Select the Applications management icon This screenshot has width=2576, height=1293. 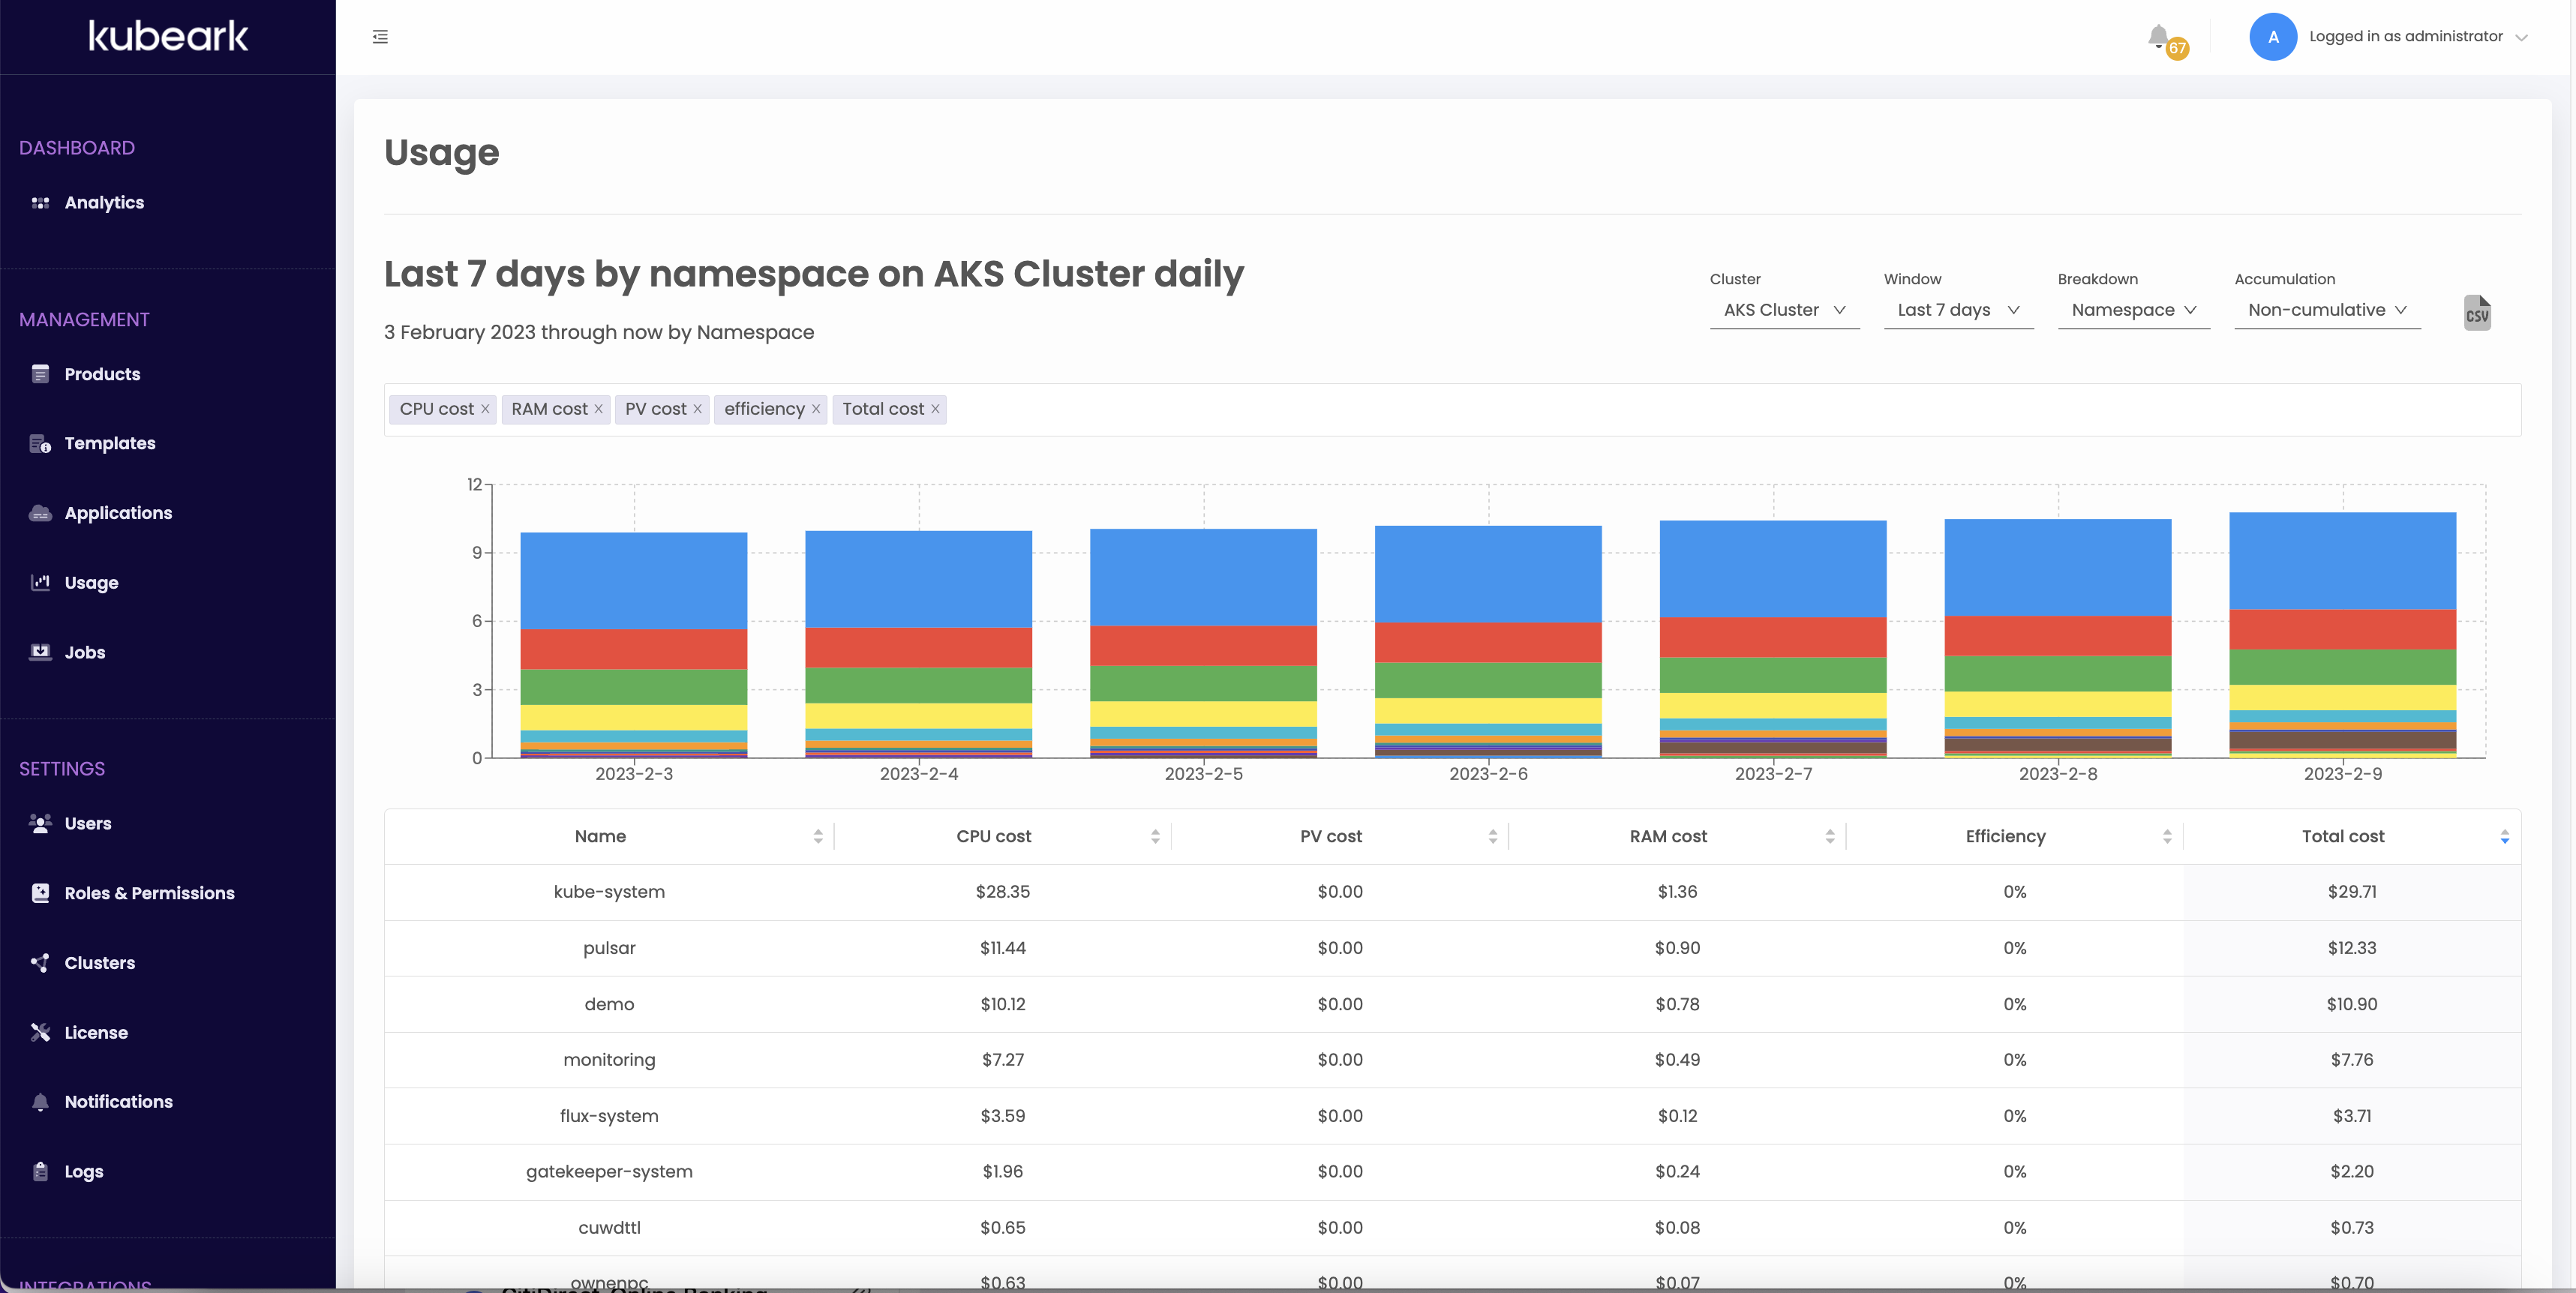coord(40,512)
